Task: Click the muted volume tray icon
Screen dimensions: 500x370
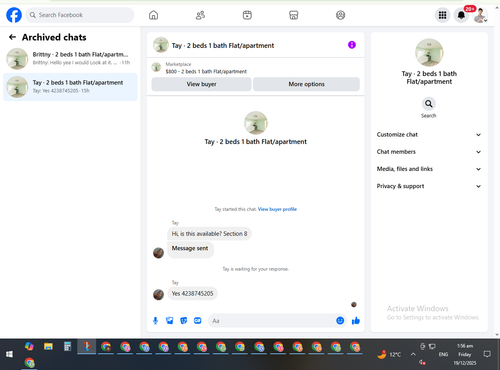Action: [422, 362]
